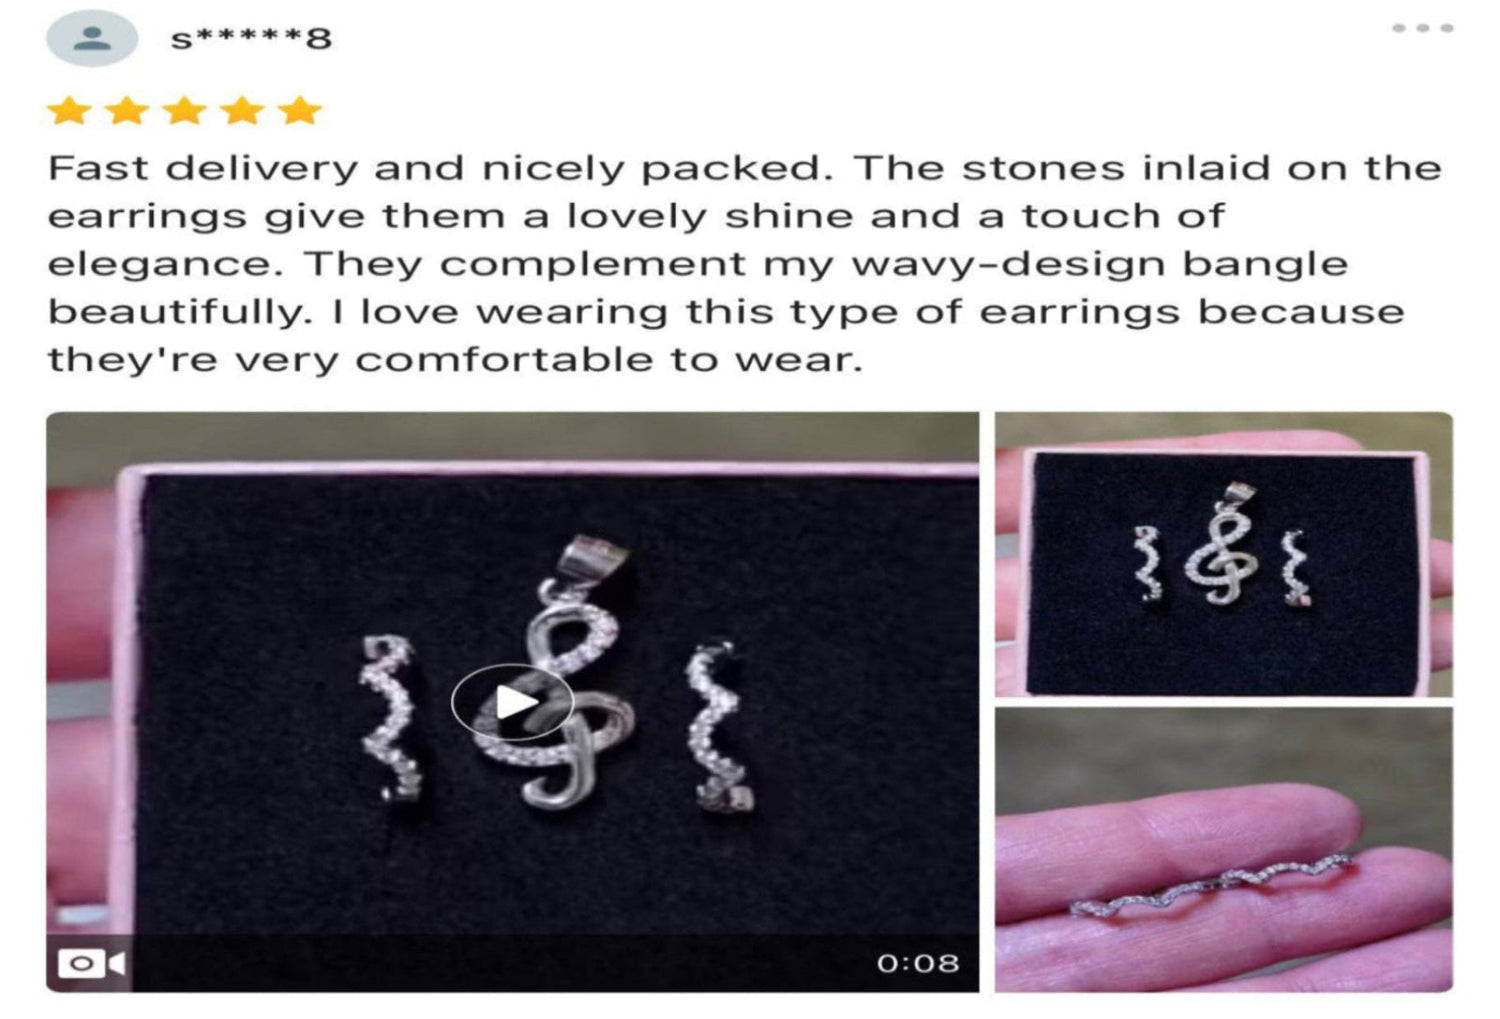
Task: Click the left wavy earring in the video preview
Action: point(390,718)
